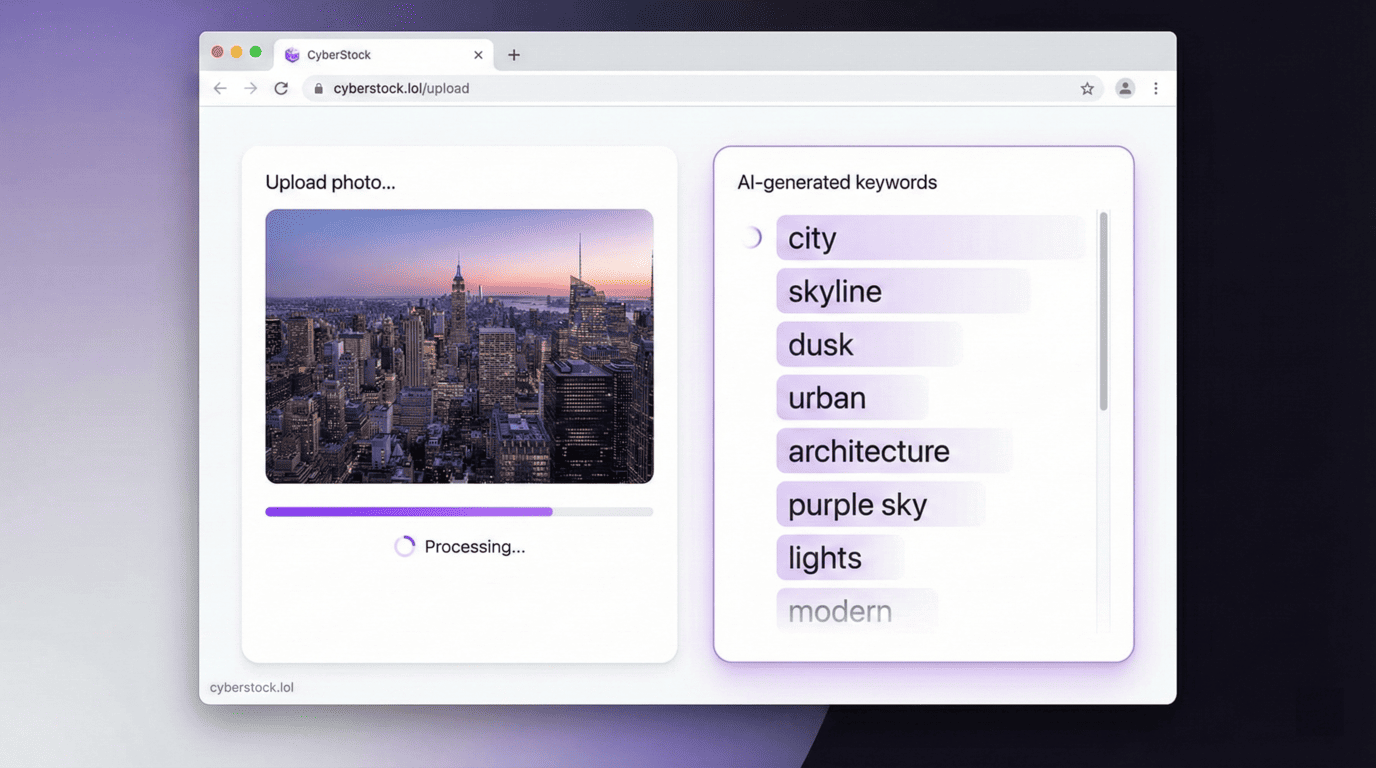Click the upload progress bar
This screenshot has height=768, width=1376.
tap(459, 511)
